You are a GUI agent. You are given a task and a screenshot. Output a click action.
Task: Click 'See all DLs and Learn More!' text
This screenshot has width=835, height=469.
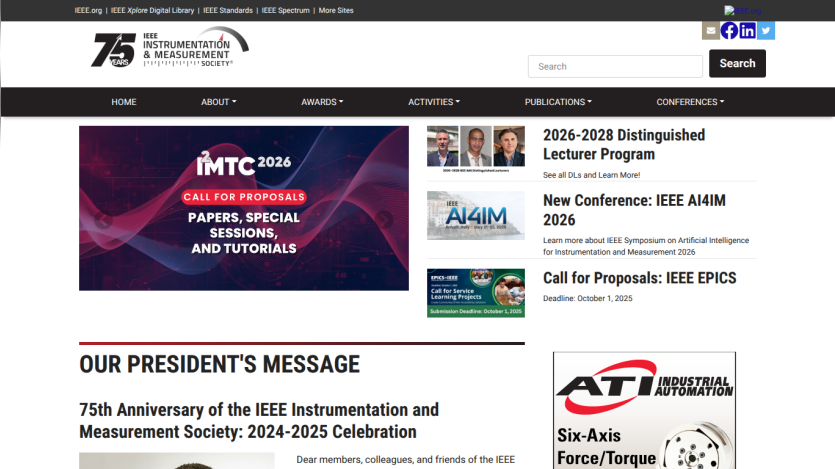coord(592,175)
